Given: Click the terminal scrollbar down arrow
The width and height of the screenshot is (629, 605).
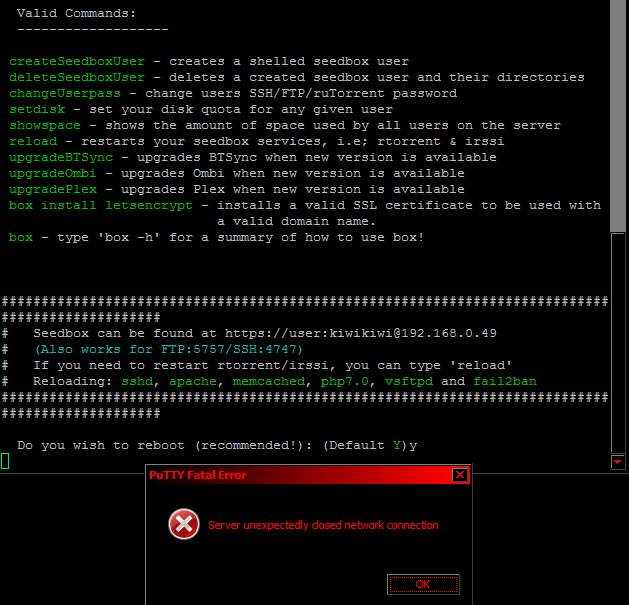Looking at the screenshot, I should pyautogui.click(x=618, y=461).
